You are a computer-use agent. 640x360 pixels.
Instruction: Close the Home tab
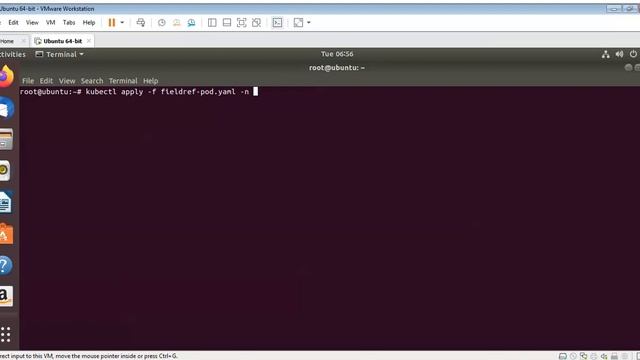tap(24, 41)
